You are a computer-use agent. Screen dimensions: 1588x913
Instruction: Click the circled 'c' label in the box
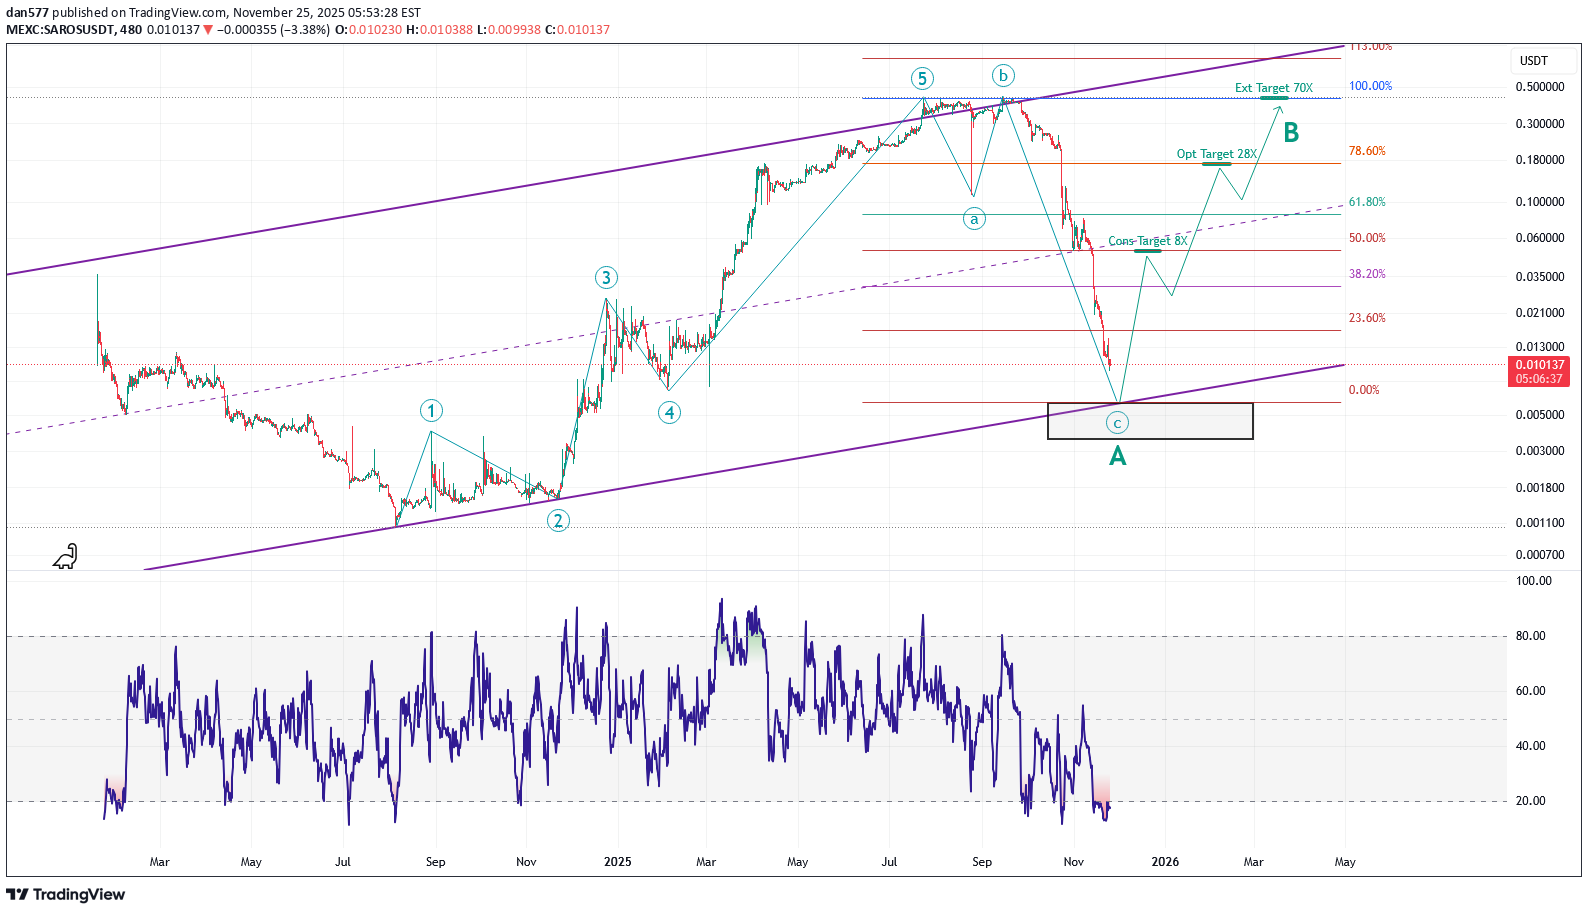(1117, 423)
